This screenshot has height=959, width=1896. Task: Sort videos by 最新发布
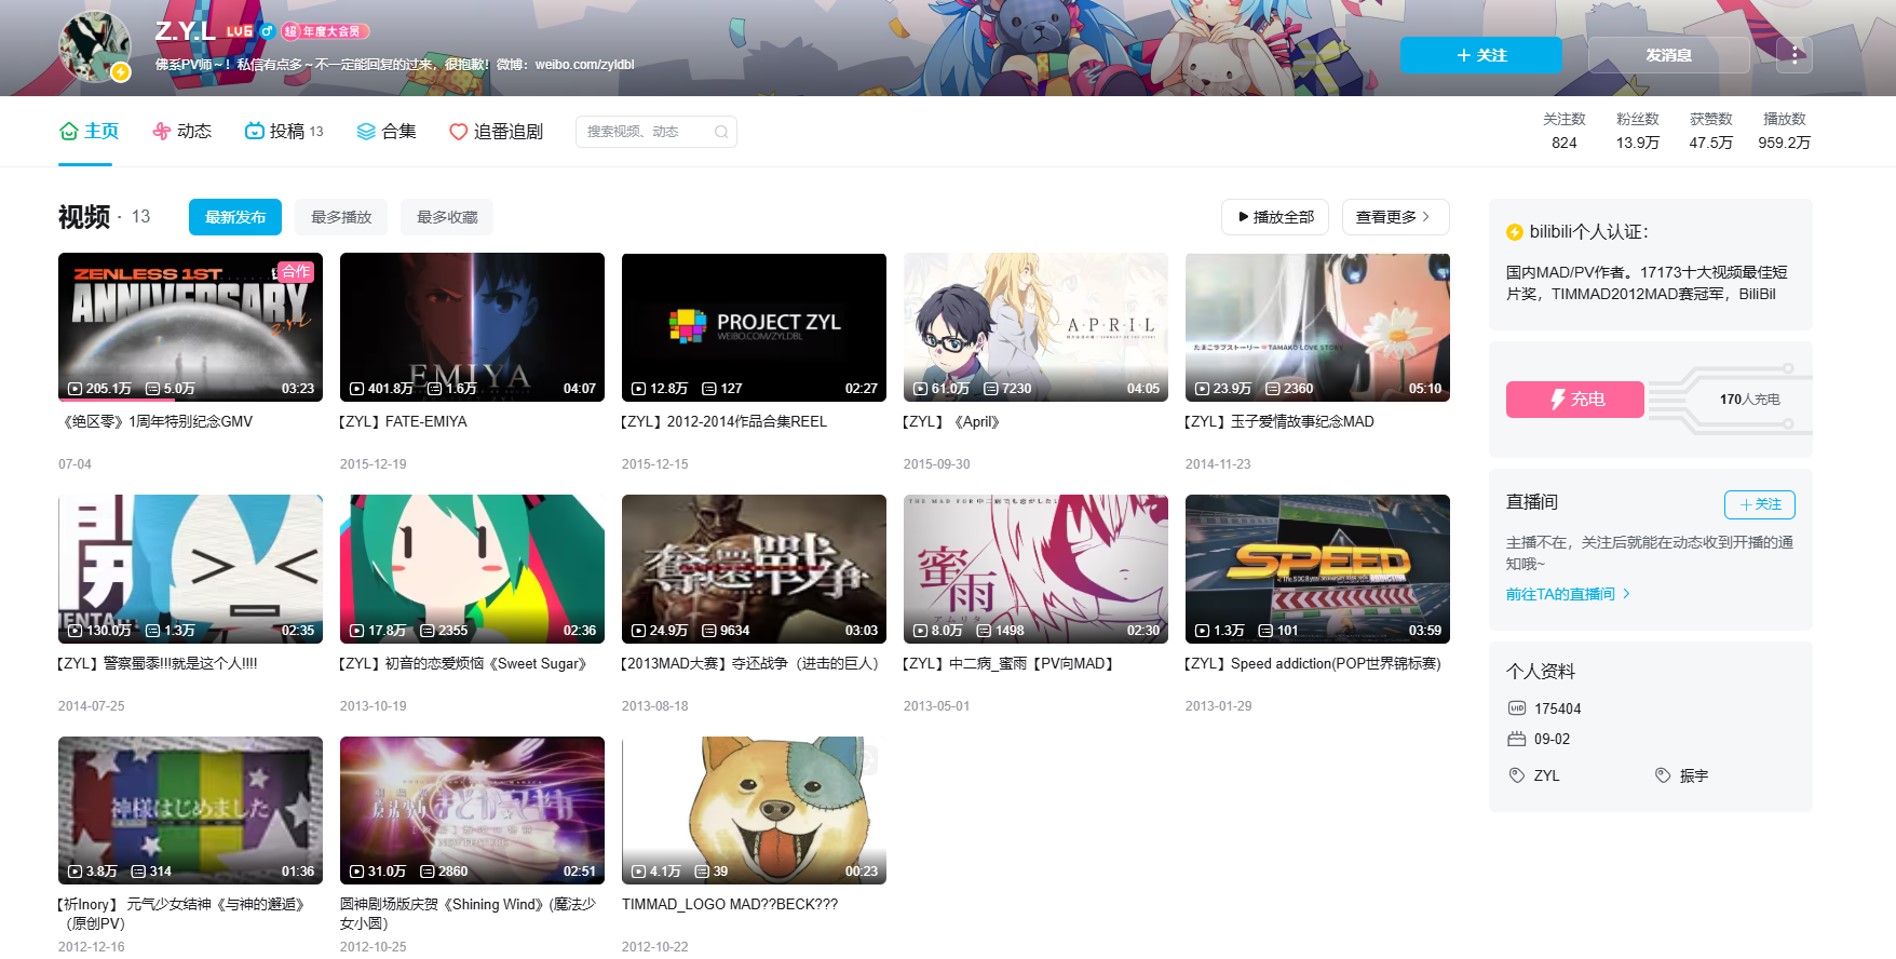point(235,217)
